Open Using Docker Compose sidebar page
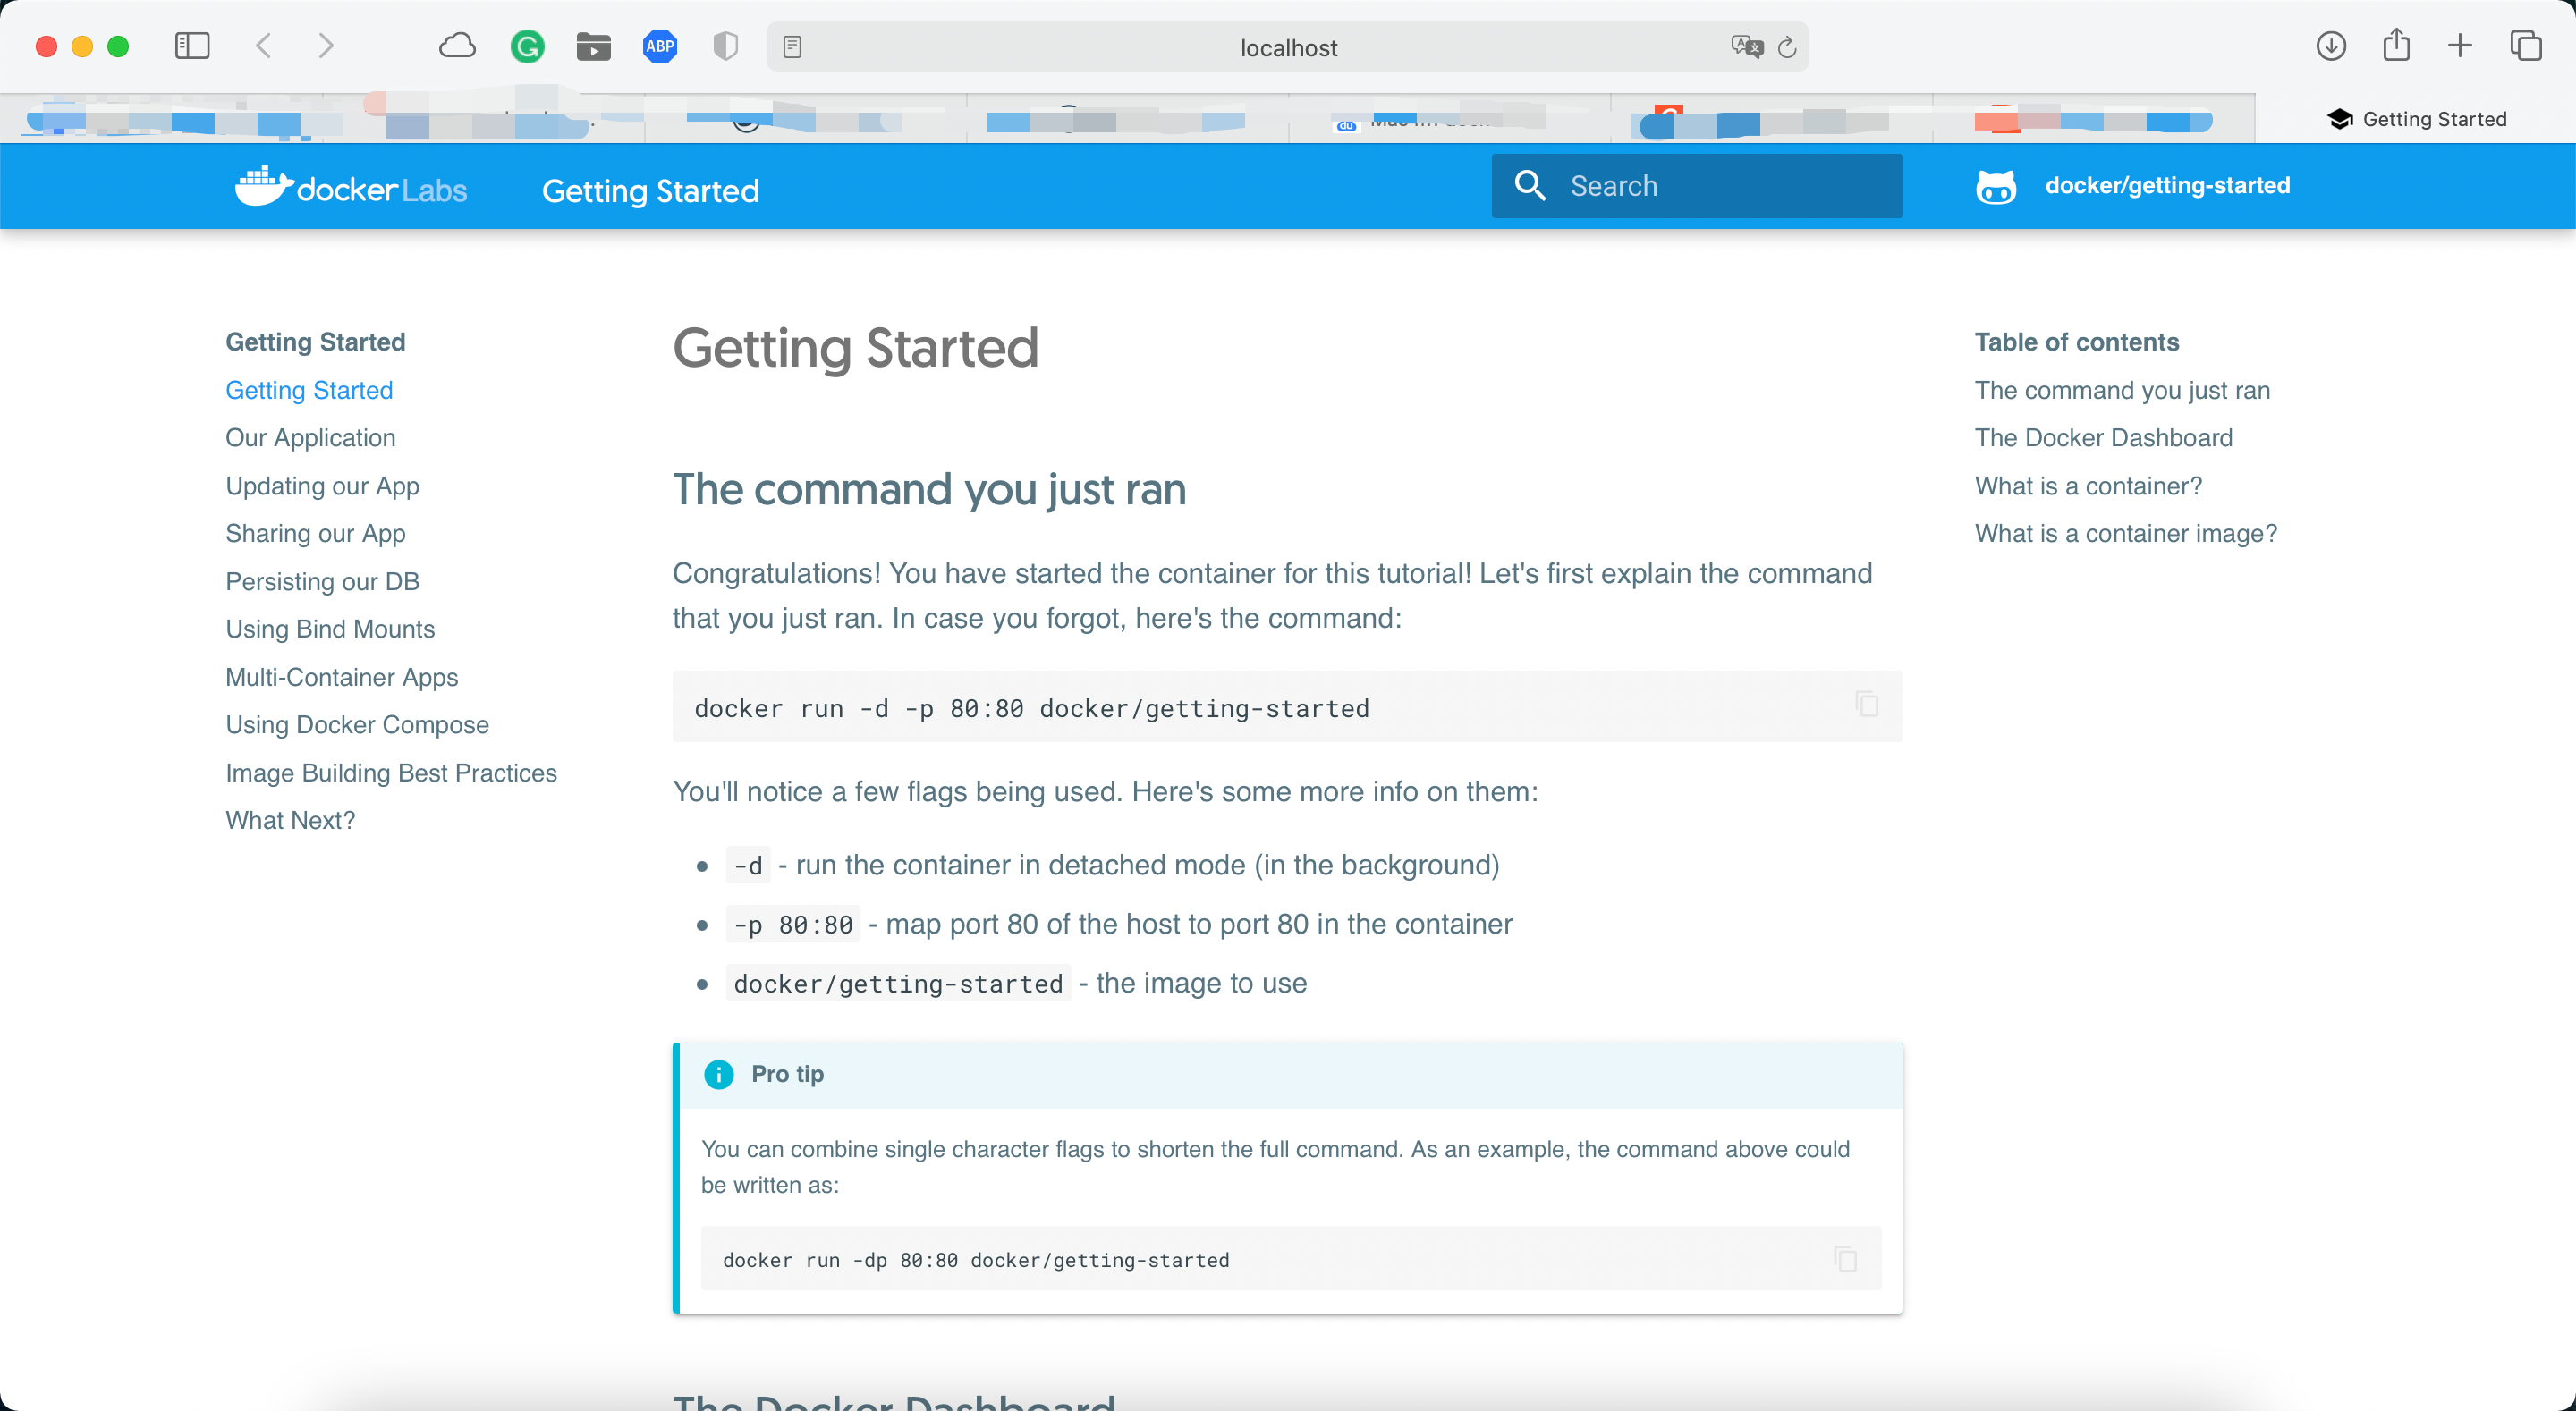Screen dimensions: 2576x1411 pos(357,724)
